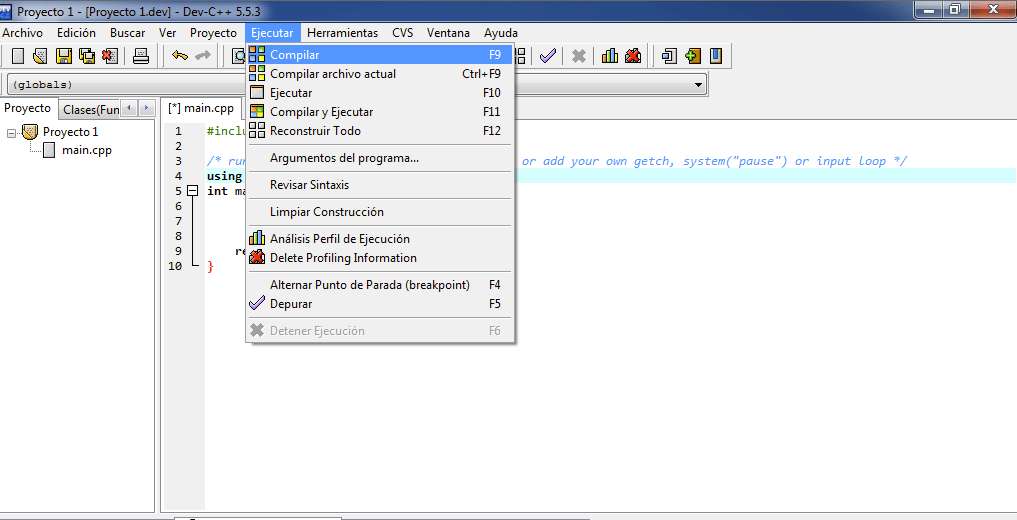This screenshot has height=520, width=1017.
Task: Open the Ventana menu
Action: coord(448,32)
